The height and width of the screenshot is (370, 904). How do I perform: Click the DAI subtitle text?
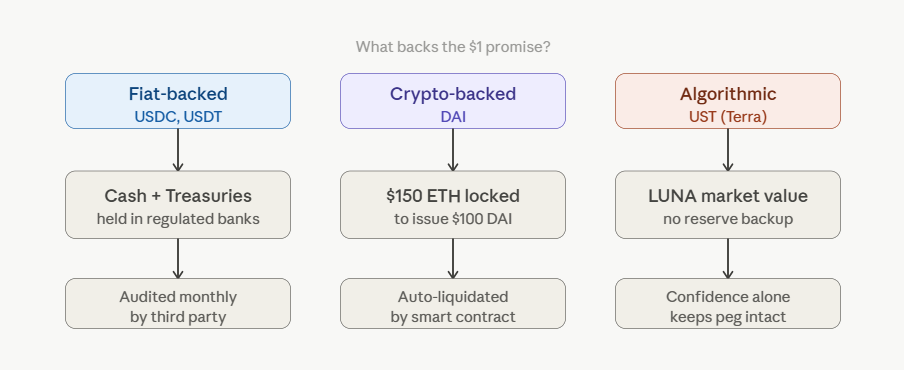coord(453,117)
